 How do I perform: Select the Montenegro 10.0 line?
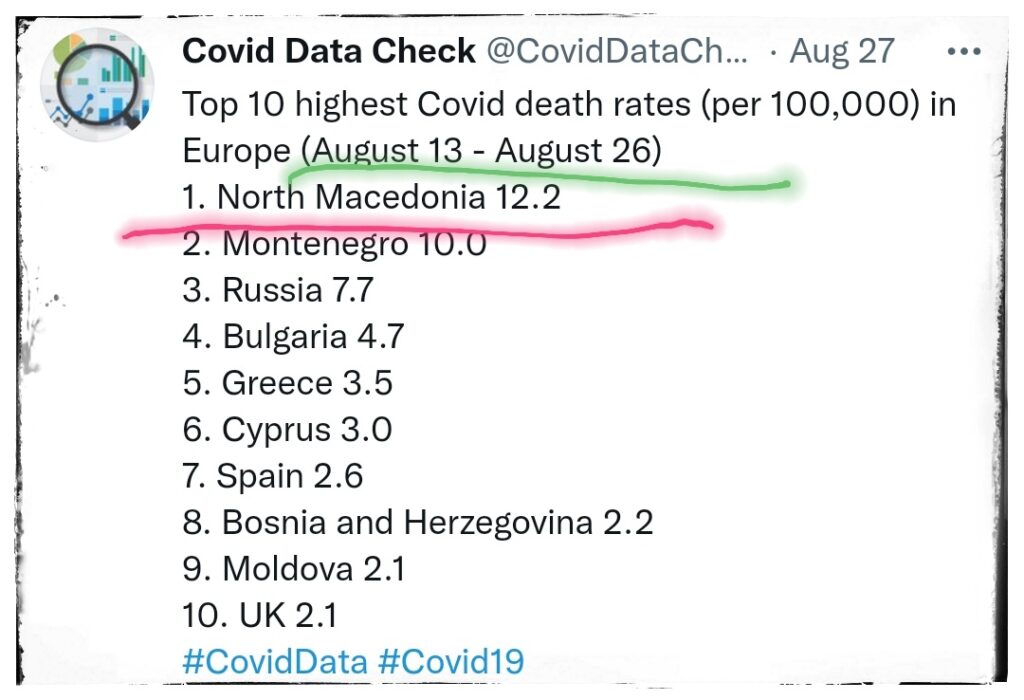[335, 244]
